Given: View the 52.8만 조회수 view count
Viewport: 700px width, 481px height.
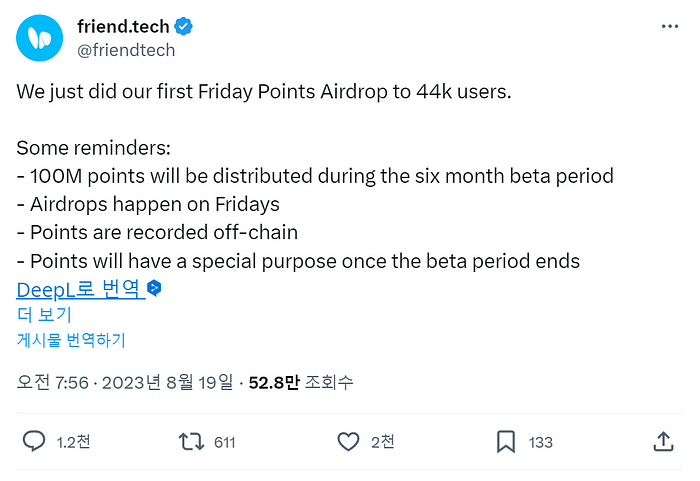Looking at the screenshot, I should (301, 382).
